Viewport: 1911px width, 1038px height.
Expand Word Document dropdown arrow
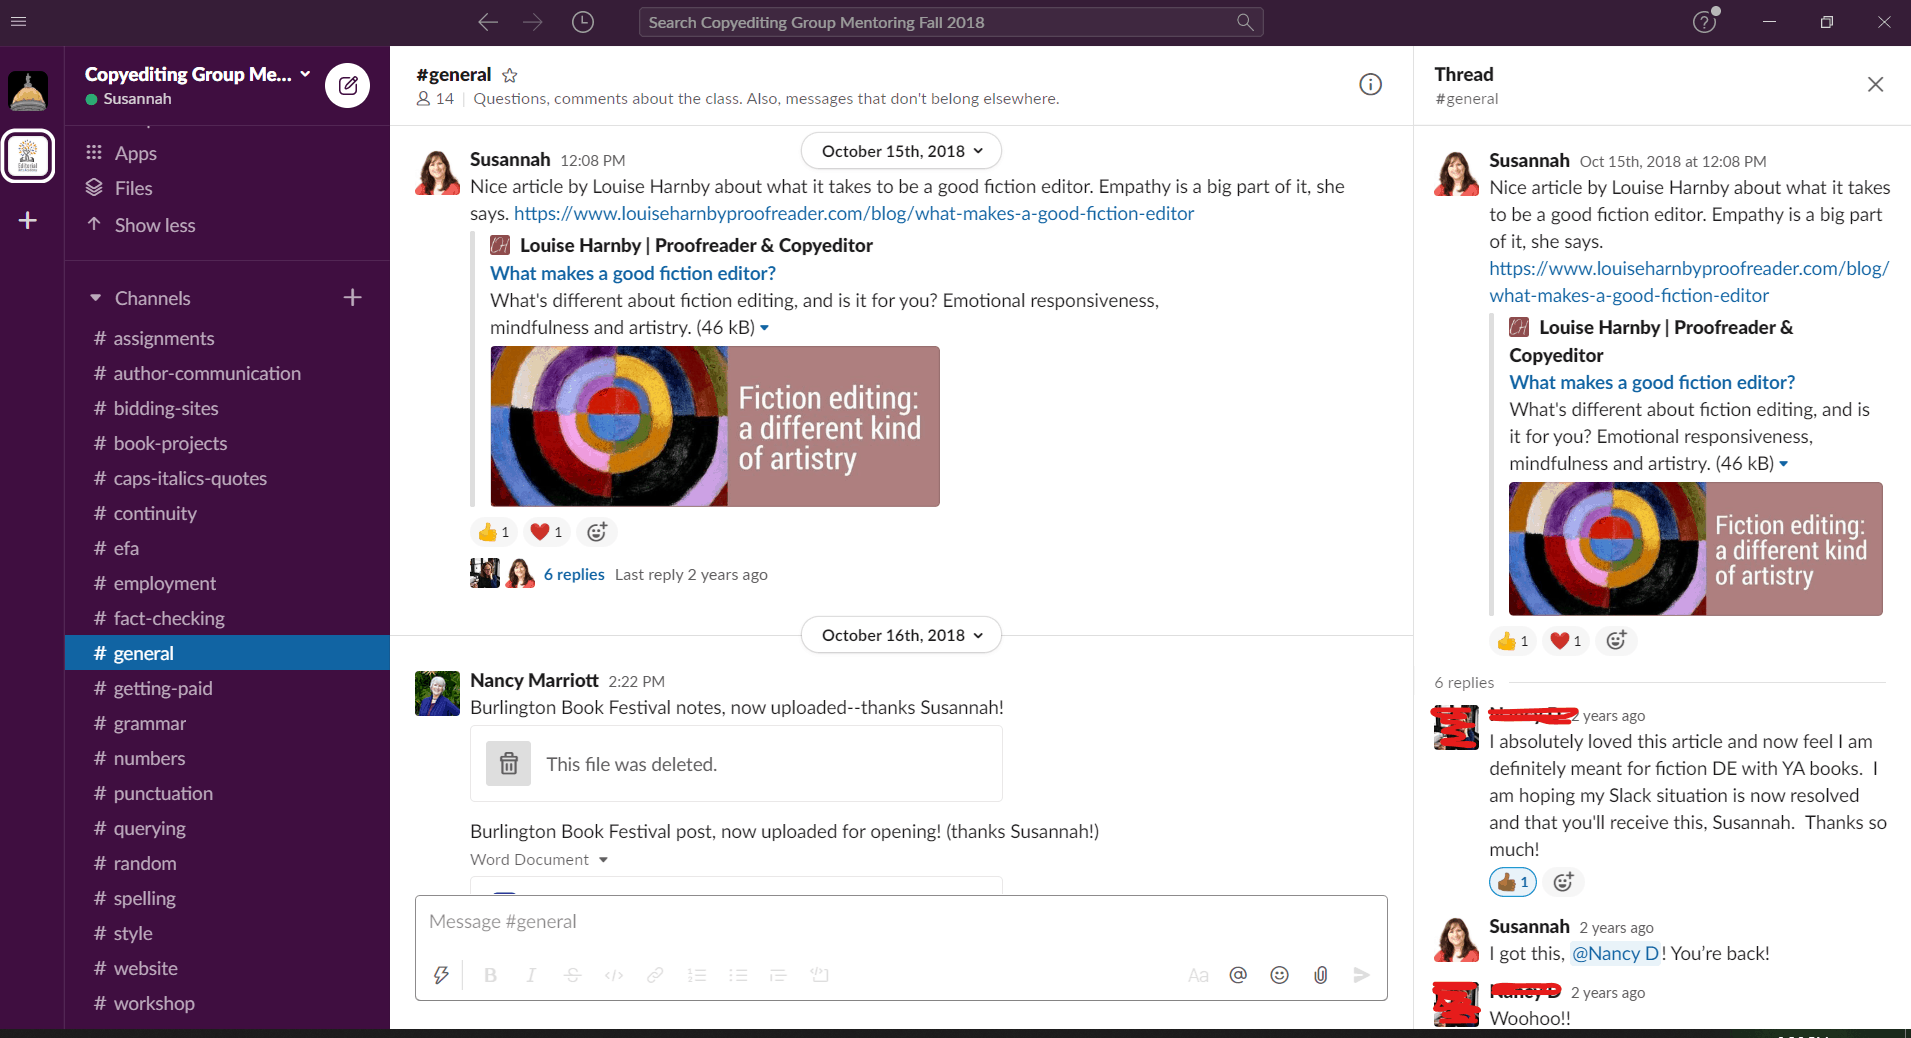(x=603, y=860)
